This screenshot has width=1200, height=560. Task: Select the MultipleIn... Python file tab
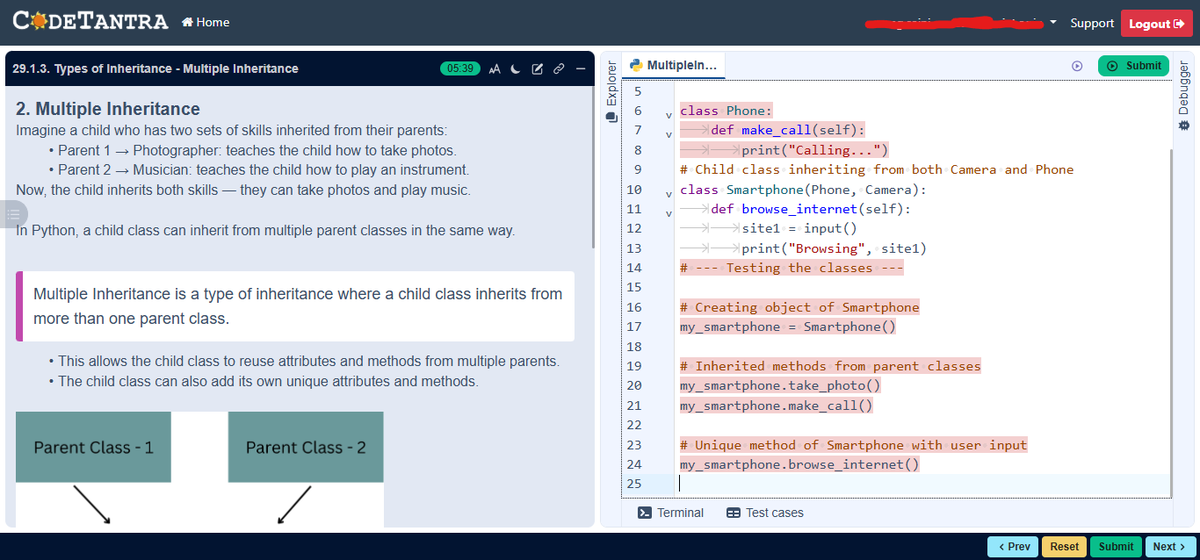click(x=672, y=65)
